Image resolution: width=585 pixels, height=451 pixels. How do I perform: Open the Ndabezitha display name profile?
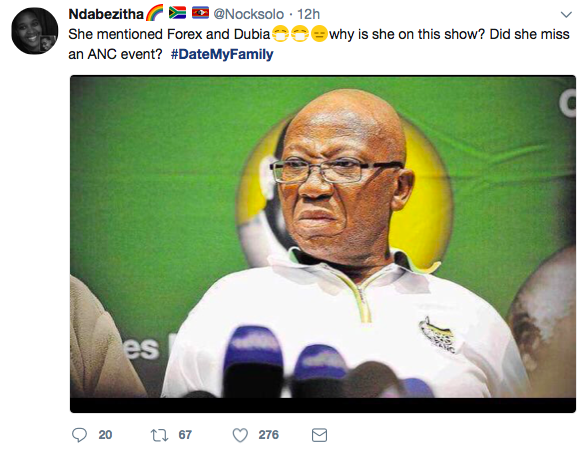[106, 14]
